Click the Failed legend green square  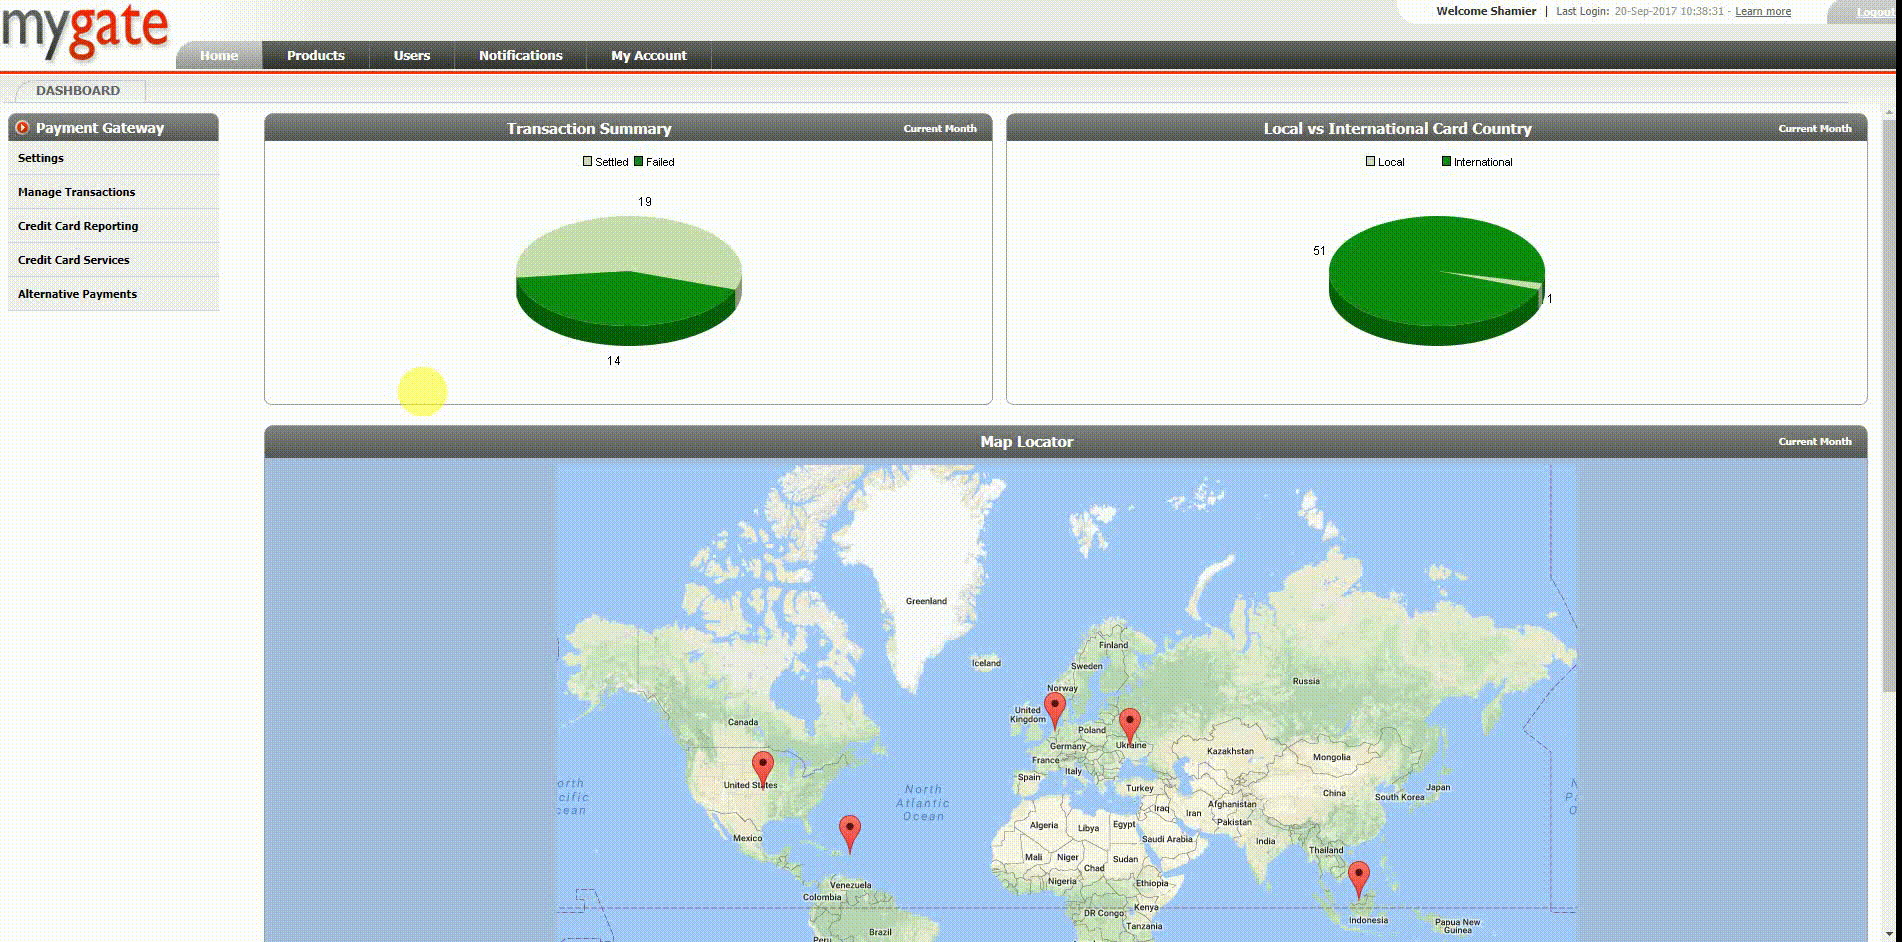tap(639, 161)
